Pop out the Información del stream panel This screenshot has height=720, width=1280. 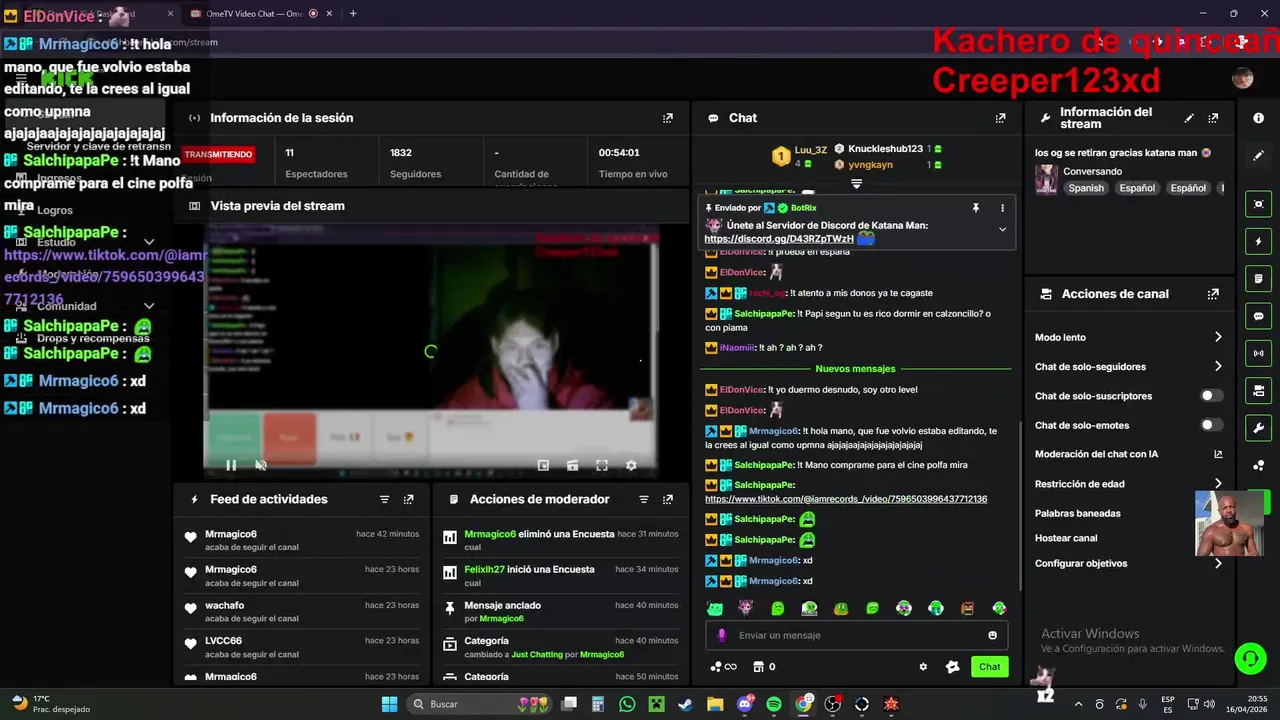pos(1213,118)
